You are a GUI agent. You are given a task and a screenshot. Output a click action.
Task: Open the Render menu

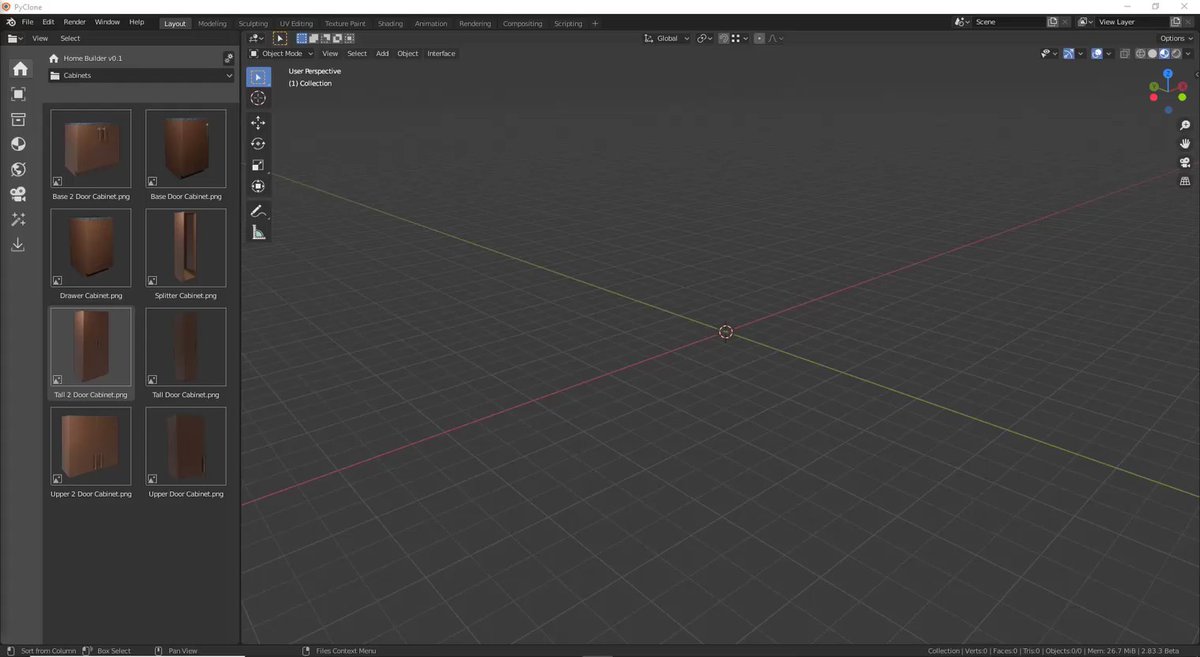pyautogui.click(x=75, y=22)
